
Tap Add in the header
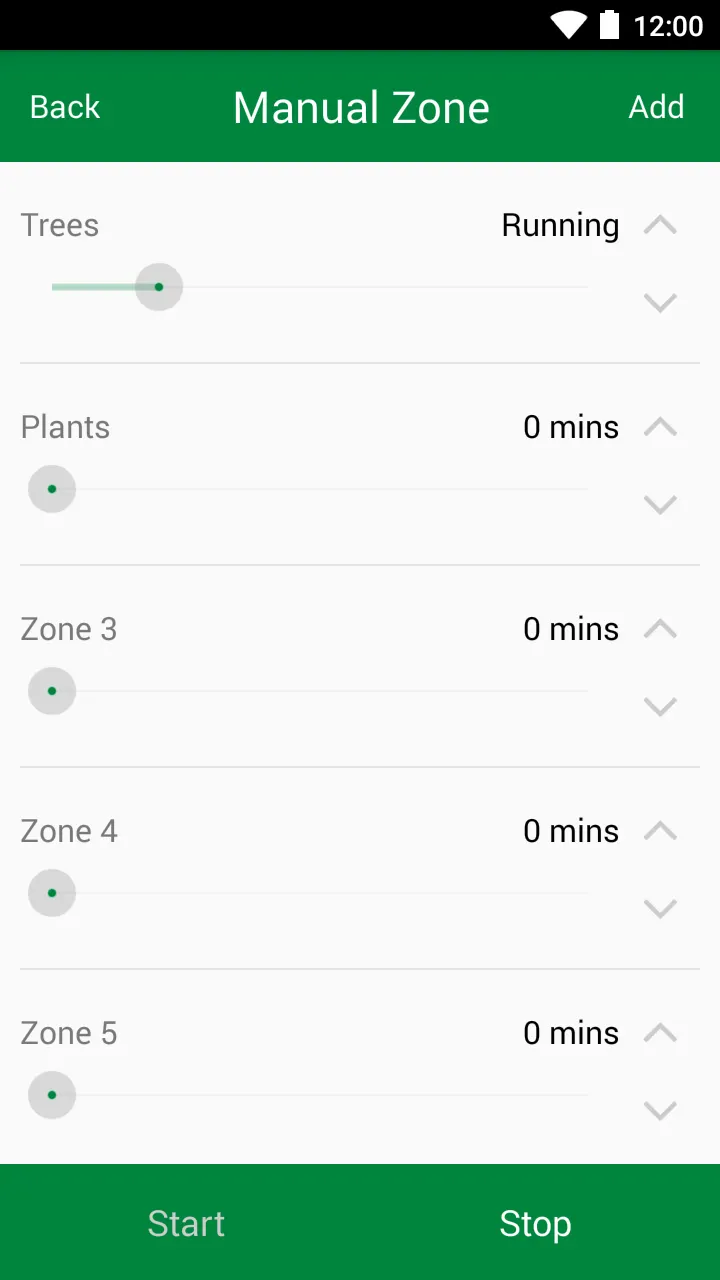(x=656, y=107)
